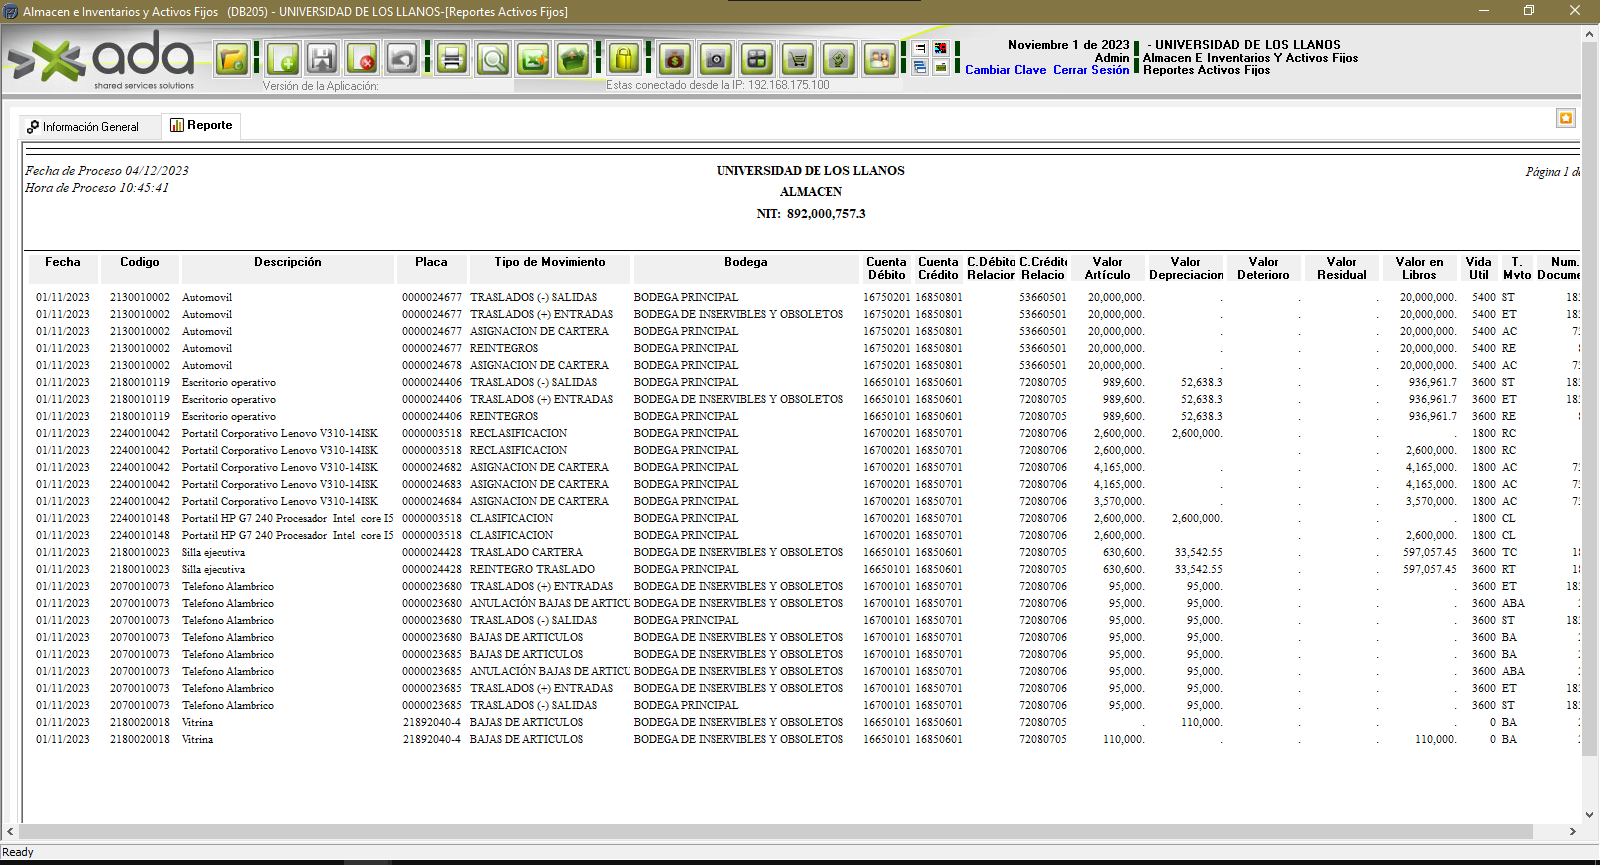The width and height of the screenshot is (1600, 865).
Task: Click the vertical scrollbar down arrow
Action: click(x=1590, y=815)
